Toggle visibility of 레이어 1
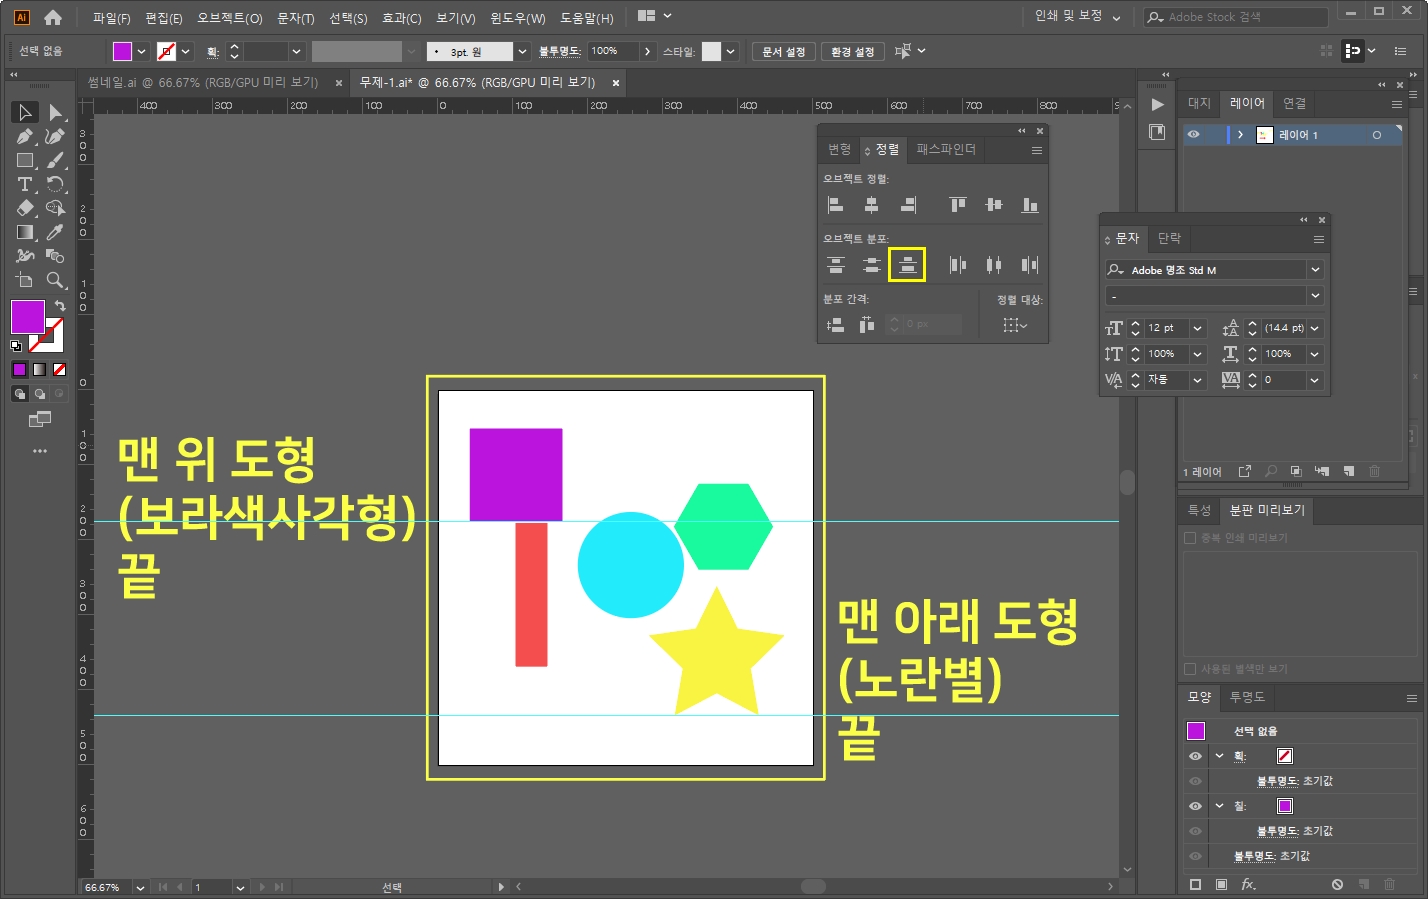 click(x=1194, y=135)
